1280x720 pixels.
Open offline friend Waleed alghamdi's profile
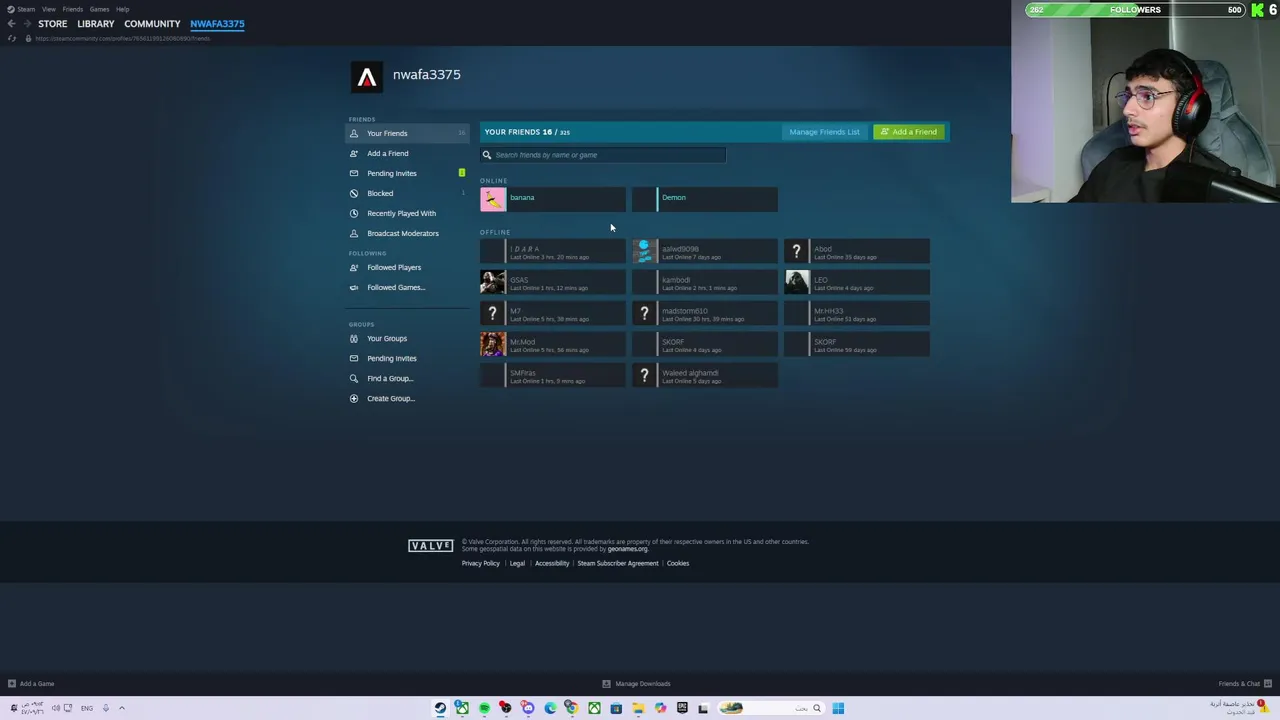click(705, 376)
